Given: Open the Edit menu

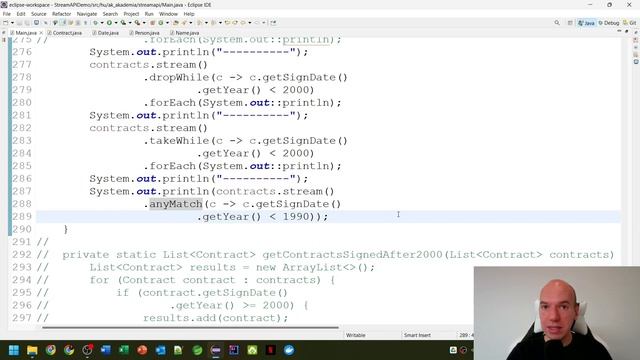Looking at the screenshot, I should coord(21,14).
